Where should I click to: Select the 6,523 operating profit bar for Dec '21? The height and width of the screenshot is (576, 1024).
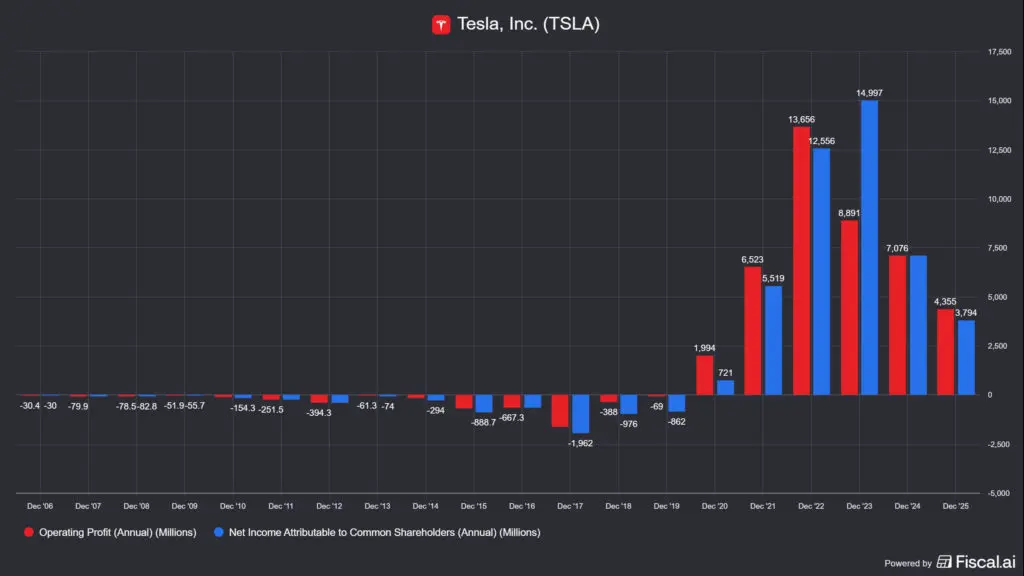752,330
